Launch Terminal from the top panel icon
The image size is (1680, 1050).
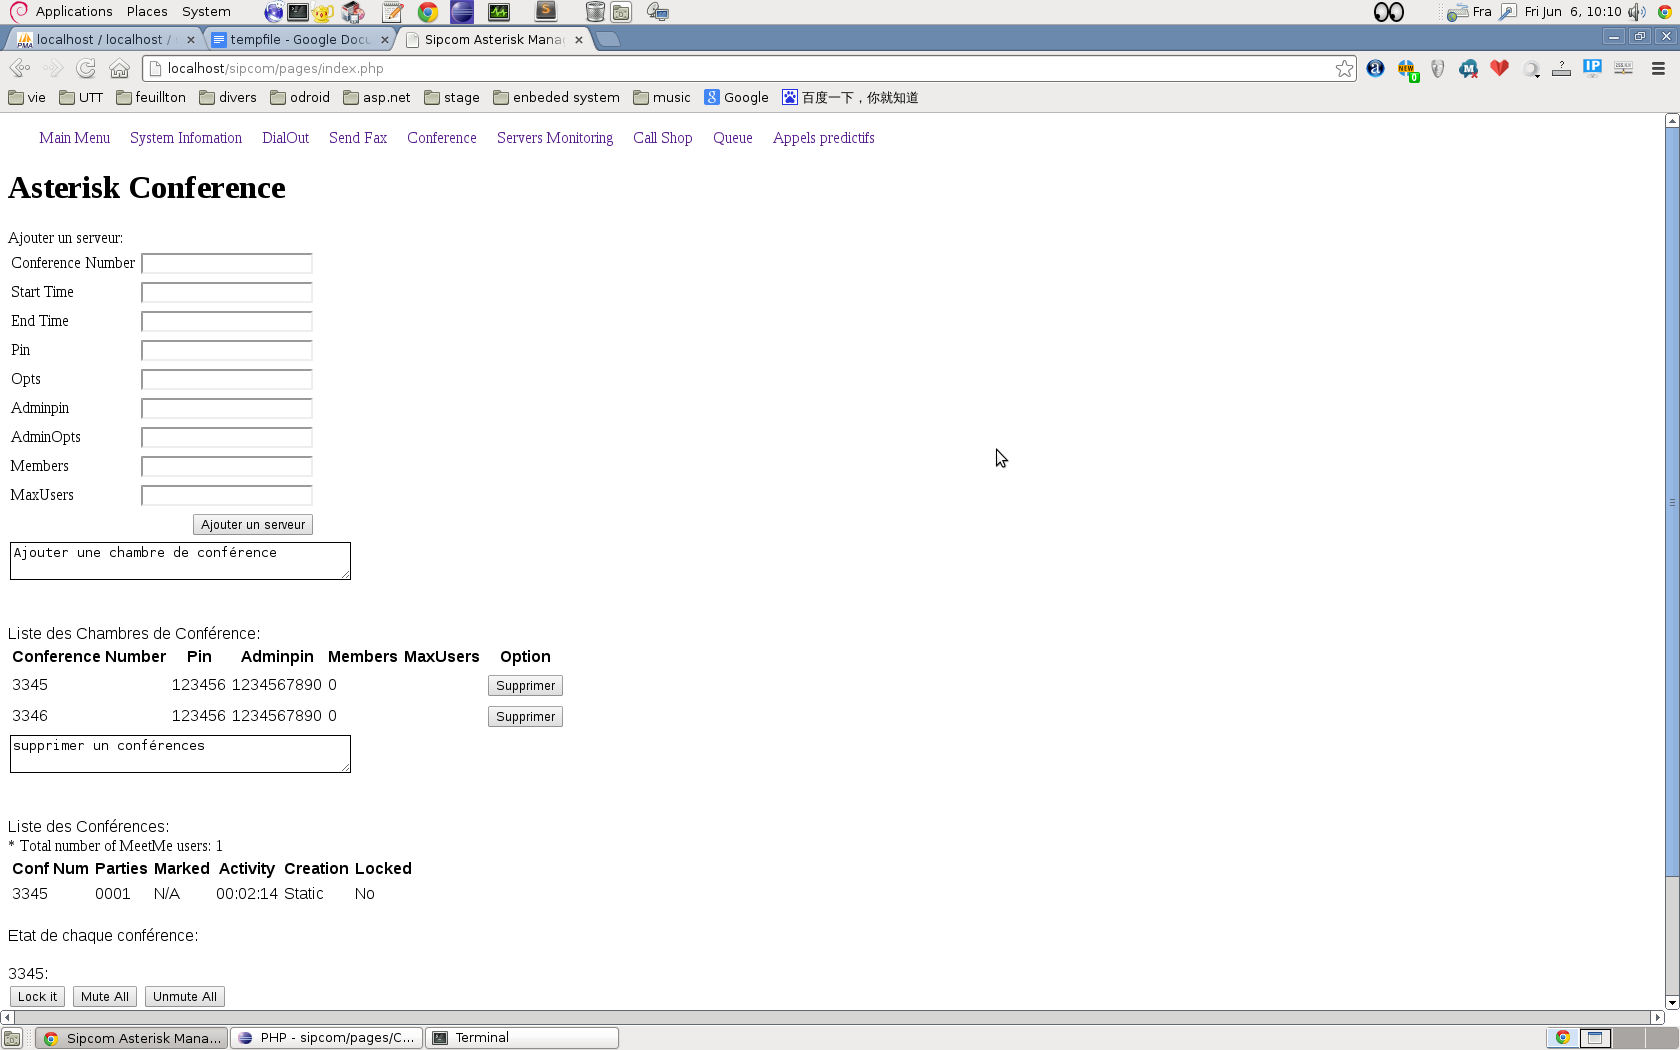[x=298, y=12]
